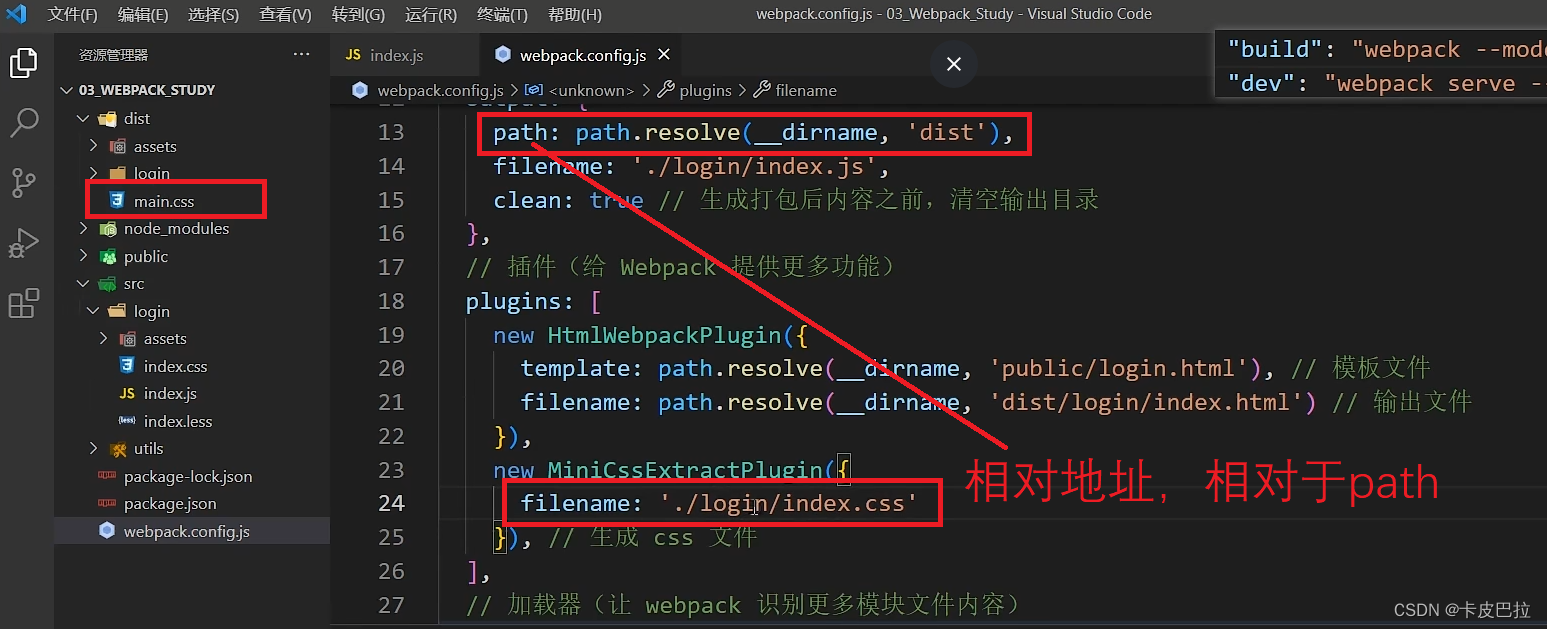The width and height of the screenshot is (1547, 629).
Task: Click the VS Code logo in the title bar
Action: click(x=17, y=14)
